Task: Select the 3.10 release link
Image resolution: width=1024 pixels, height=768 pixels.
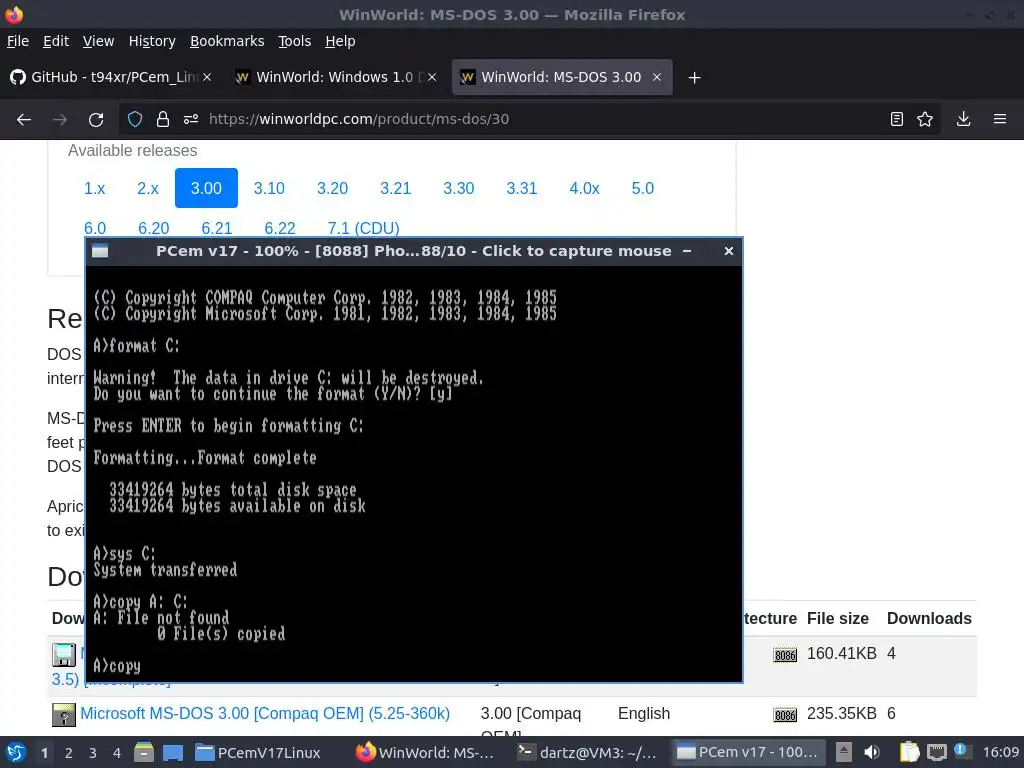Action: click(x=269, y=188)
